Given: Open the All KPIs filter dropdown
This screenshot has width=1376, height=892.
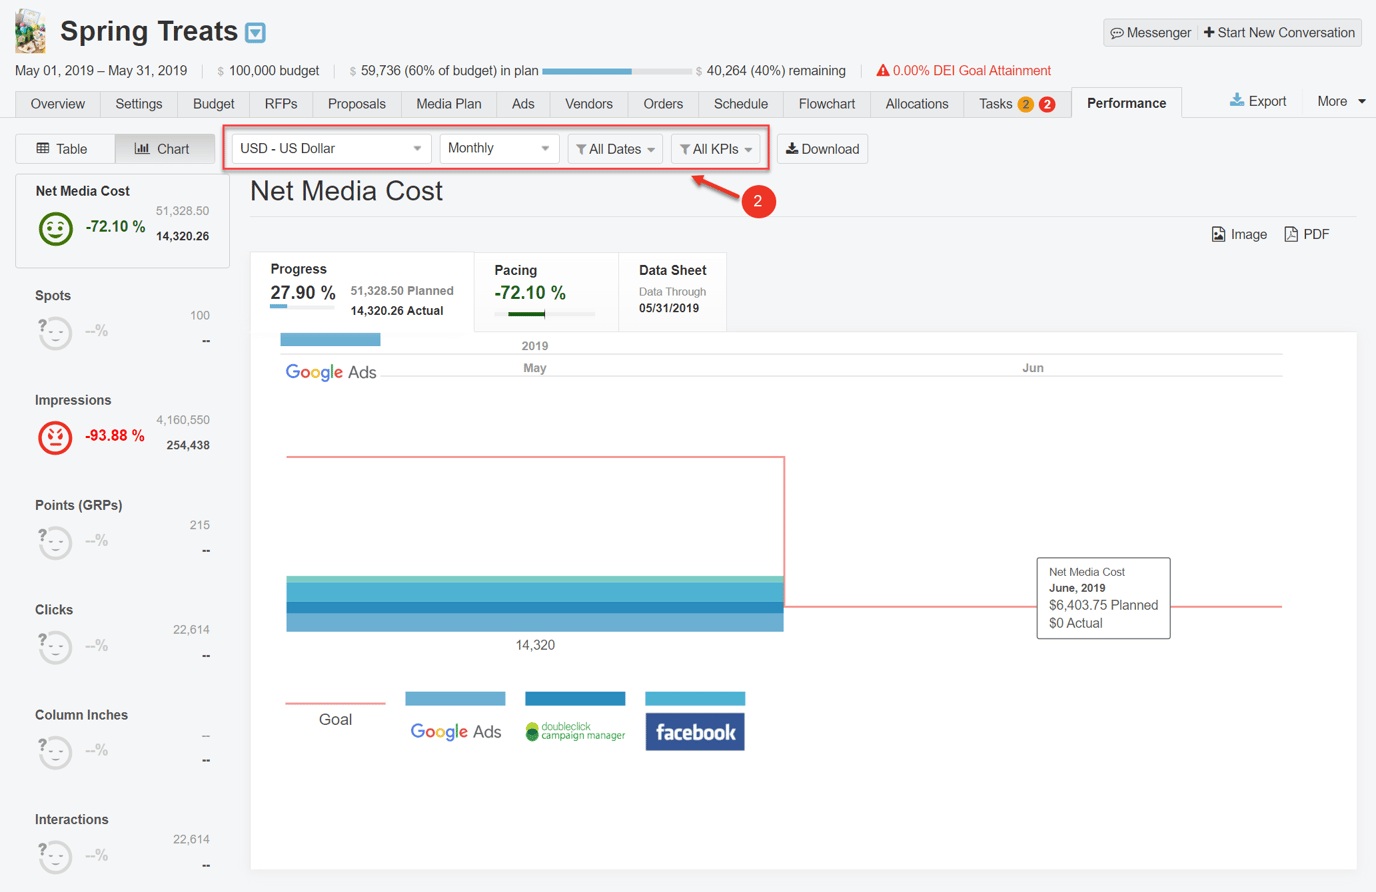Looking at the screenshot, I should point(715,148).
